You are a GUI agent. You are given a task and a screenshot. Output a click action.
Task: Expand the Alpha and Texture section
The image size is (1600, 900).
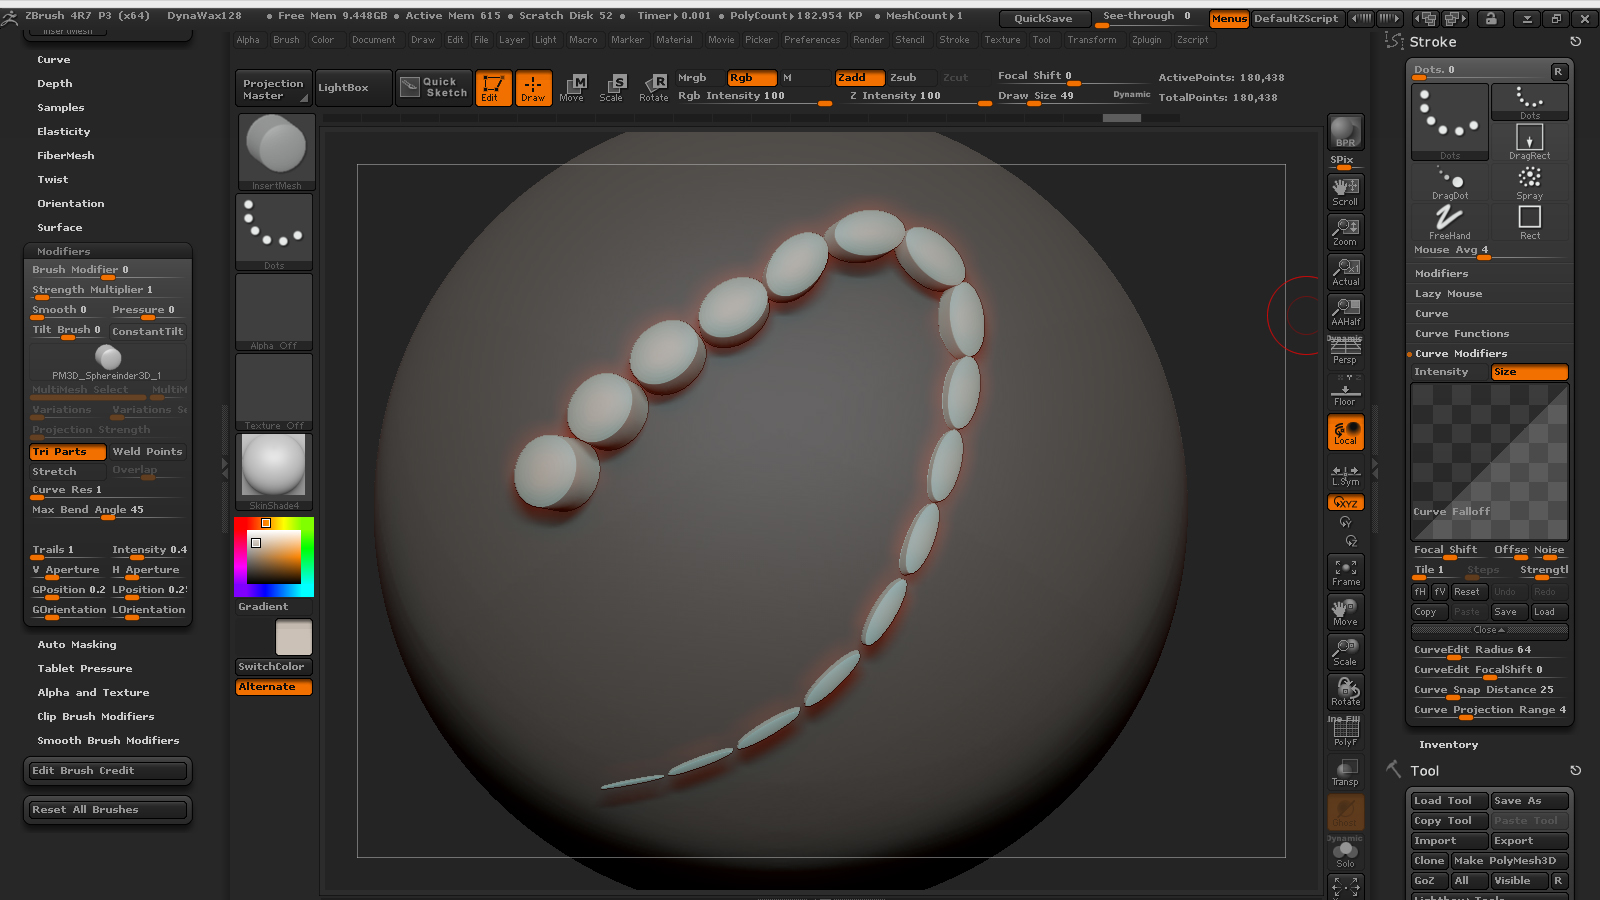click(93, 693)
